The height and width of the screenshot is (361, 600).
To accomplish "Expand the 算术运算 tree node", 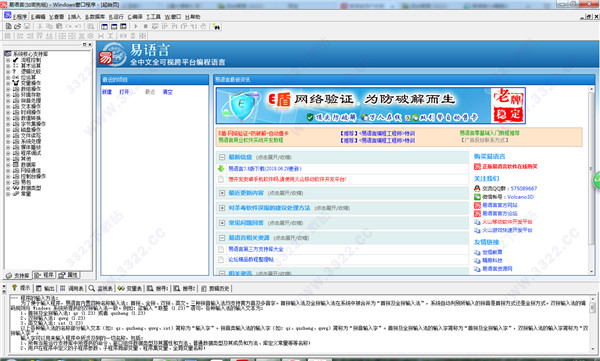I will pyautogui.click(x=8, y=66).
